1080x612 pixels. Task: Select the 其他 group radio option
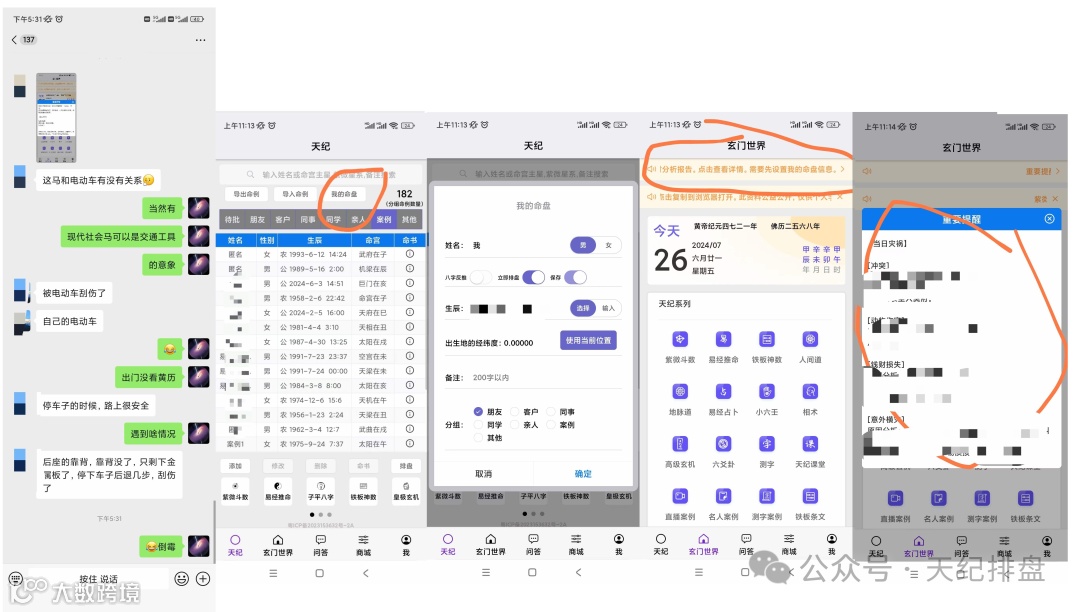point(478,438)
